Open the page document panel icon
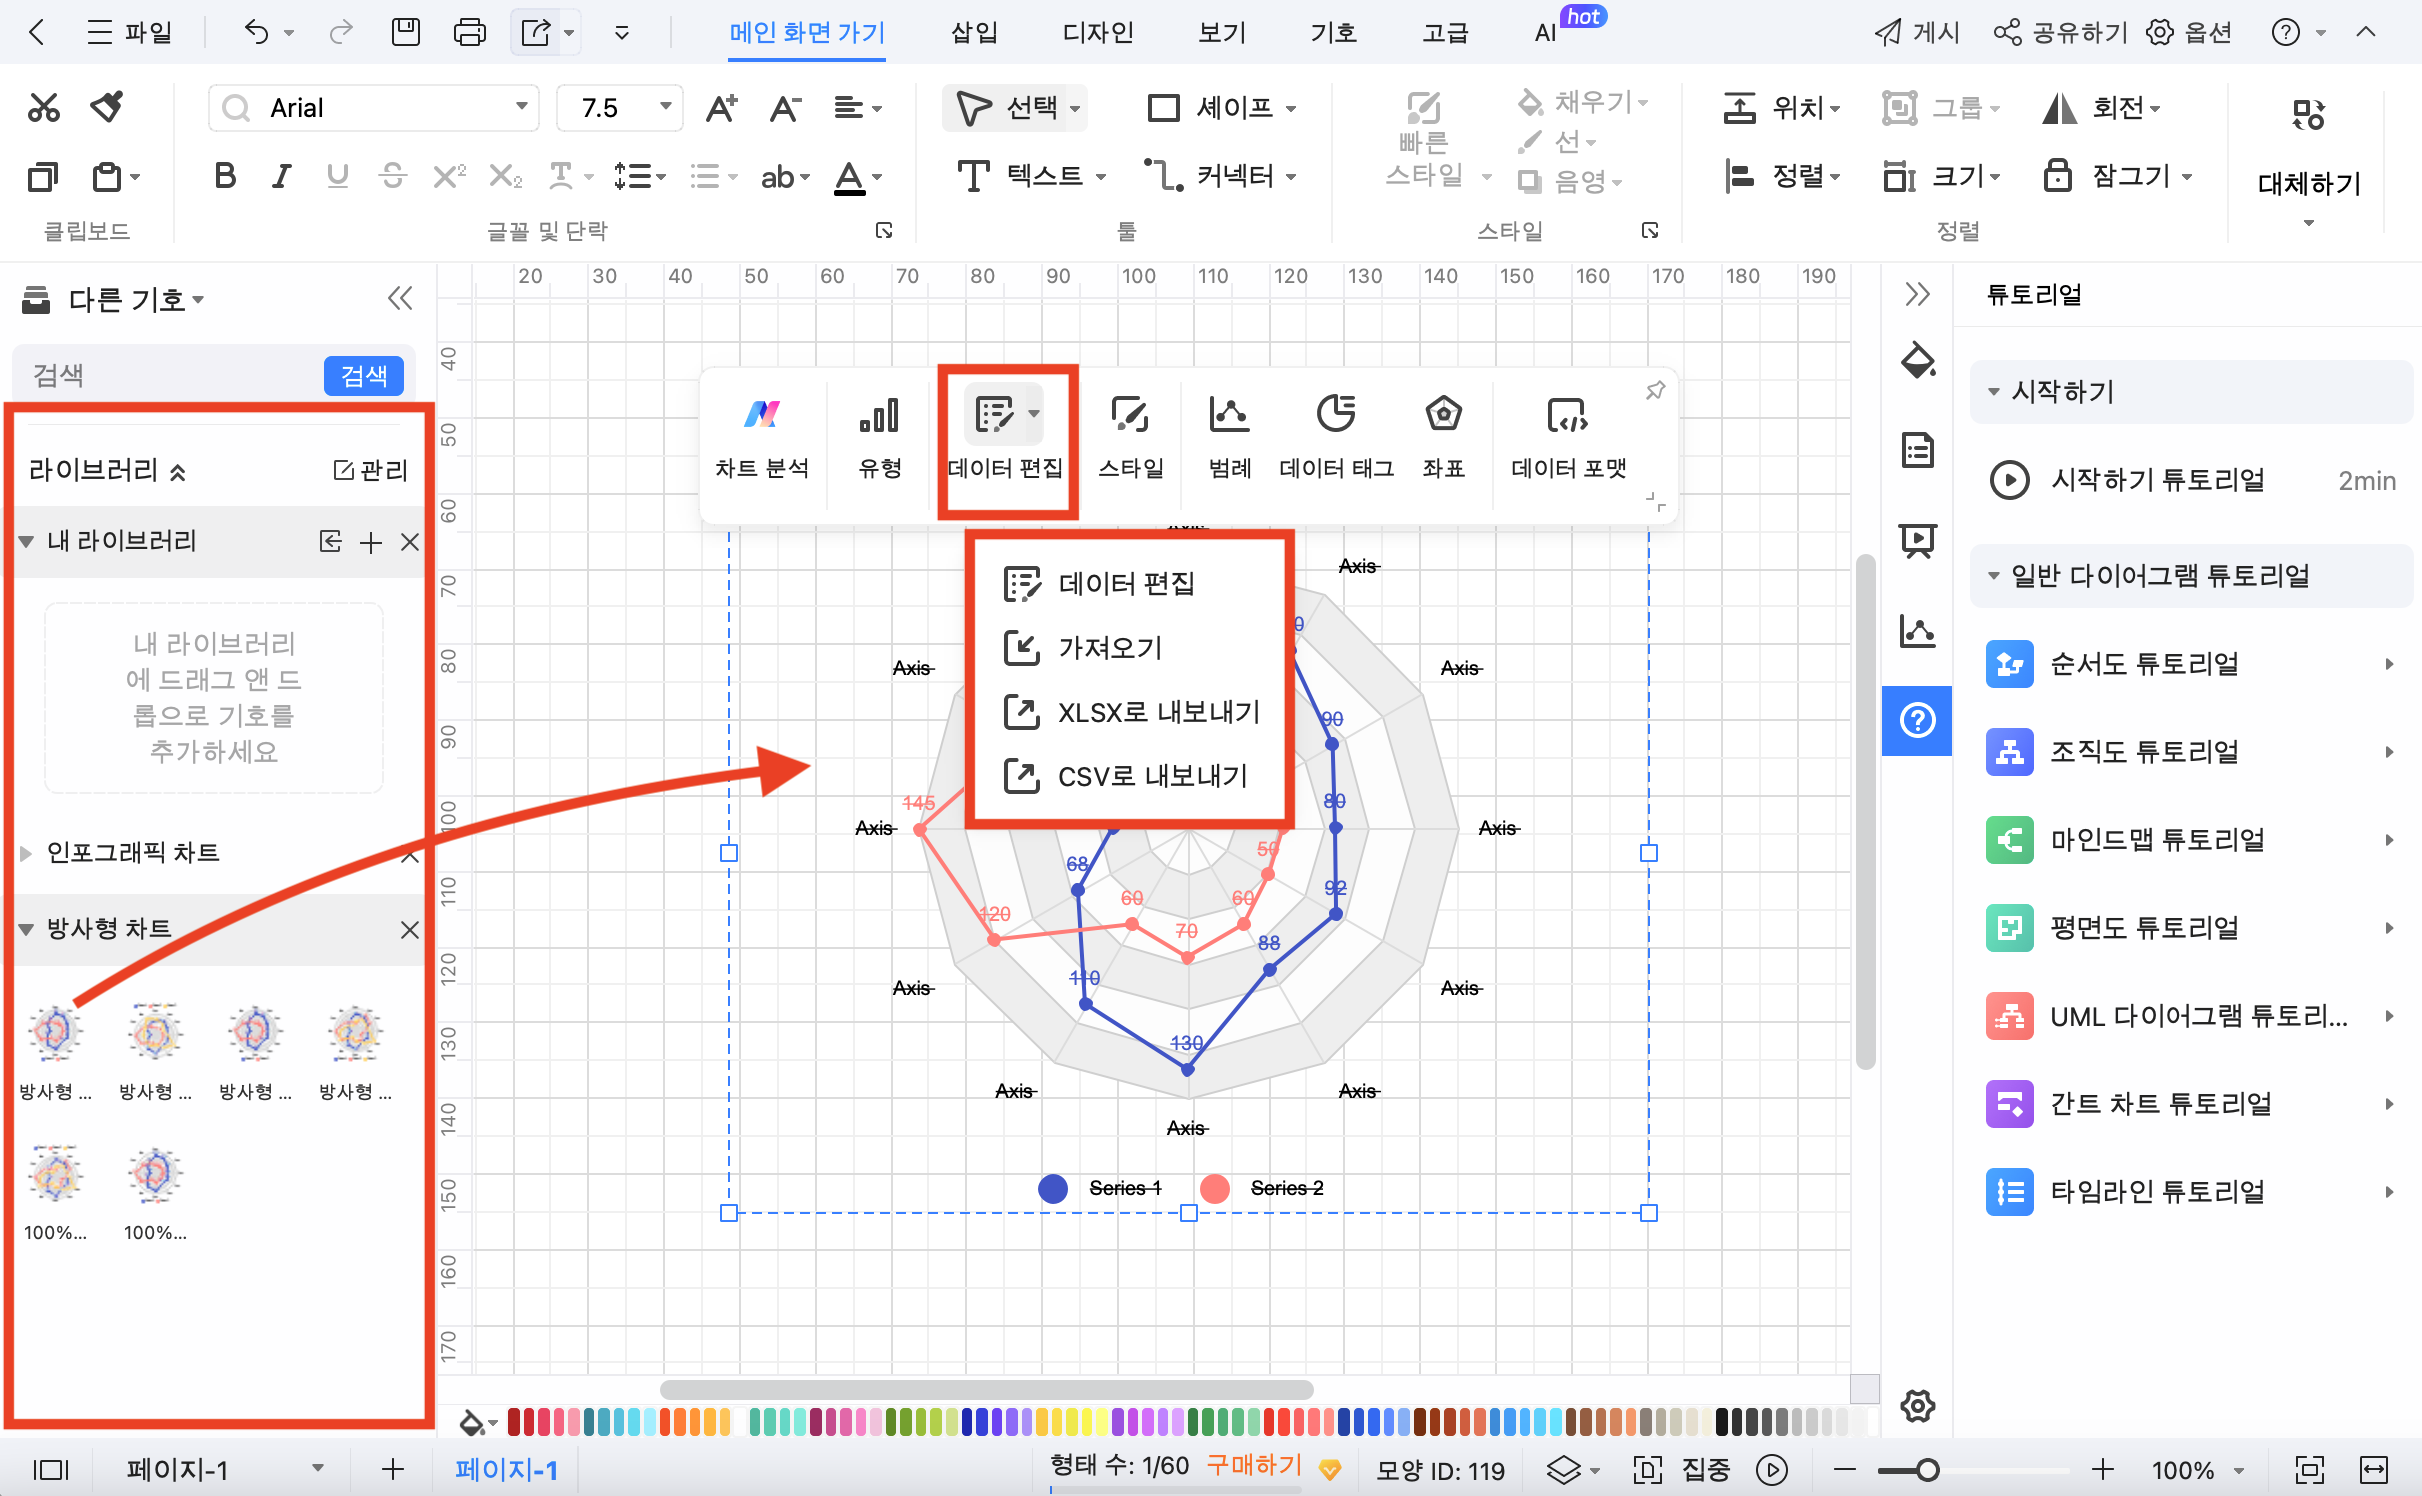2422x1496 pixels. tap(1917, 451)
